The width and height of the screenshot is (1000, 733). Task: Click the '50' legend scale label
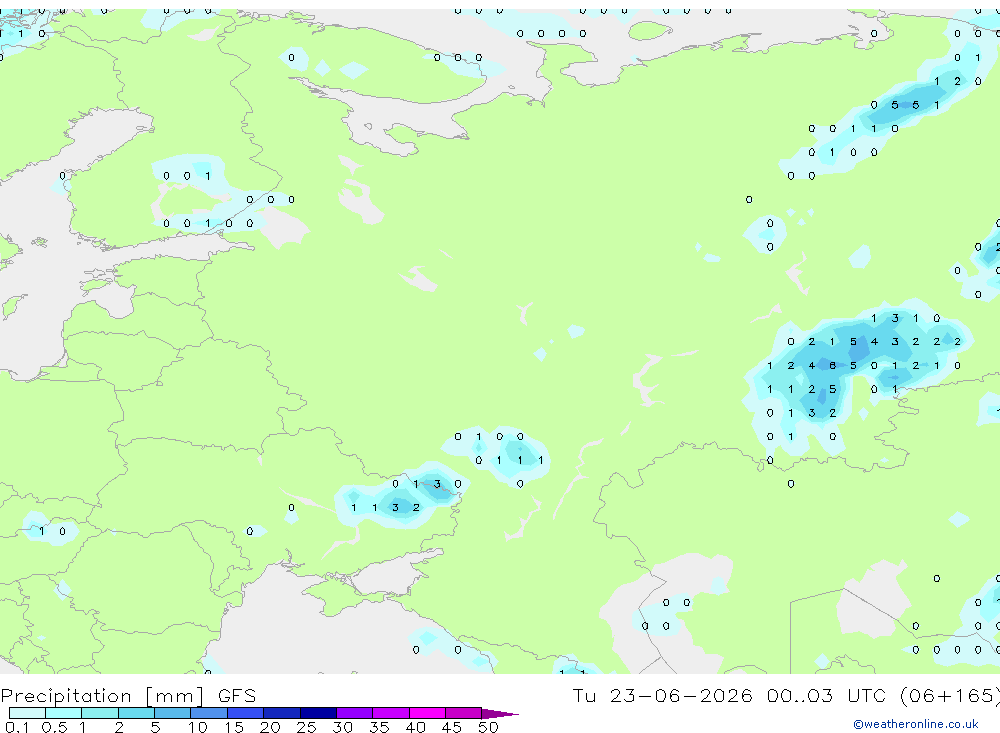coord(489,727)
